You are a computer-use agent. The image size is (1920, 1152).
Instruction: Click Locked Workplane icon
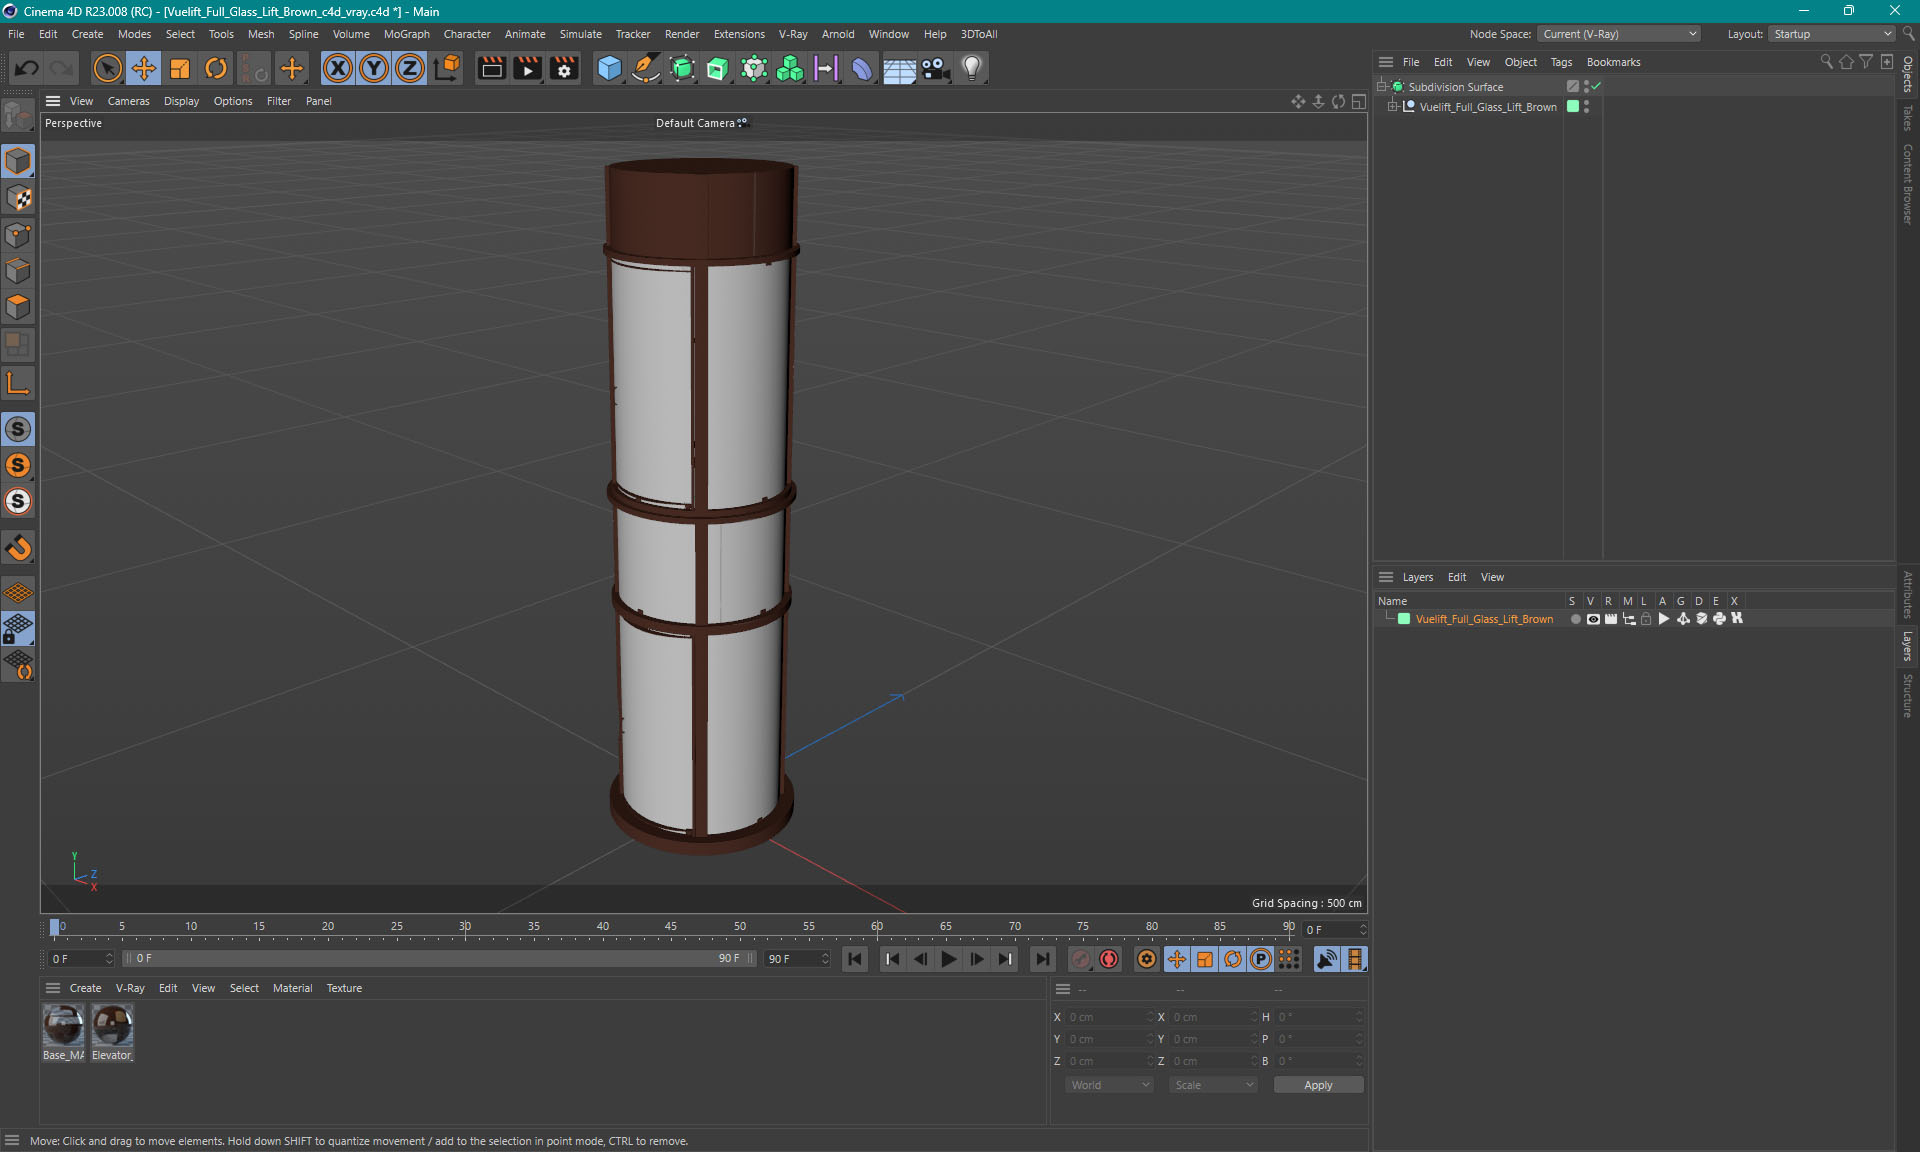[x=18, y=628]
